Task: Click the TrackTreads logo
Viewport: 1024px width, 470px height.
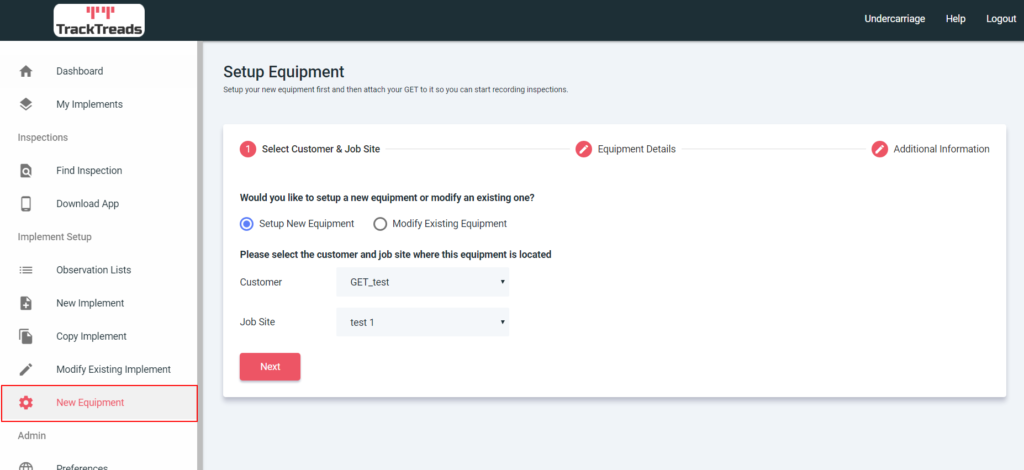Action: tap(99, 20)
